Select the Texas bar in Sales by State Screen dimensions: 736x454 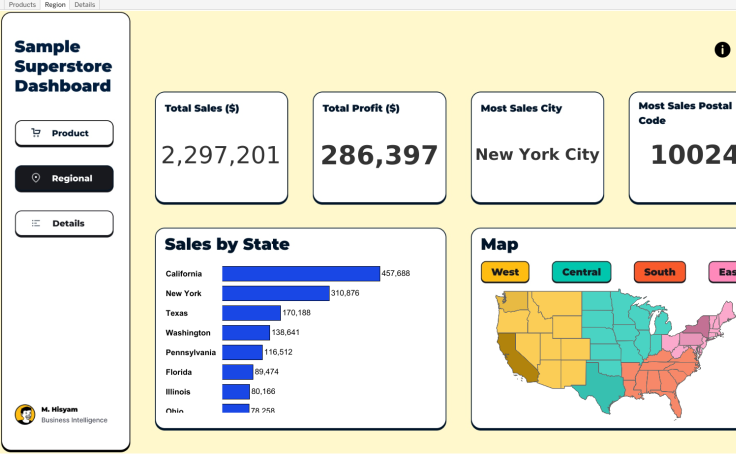(x=251, y=313)
